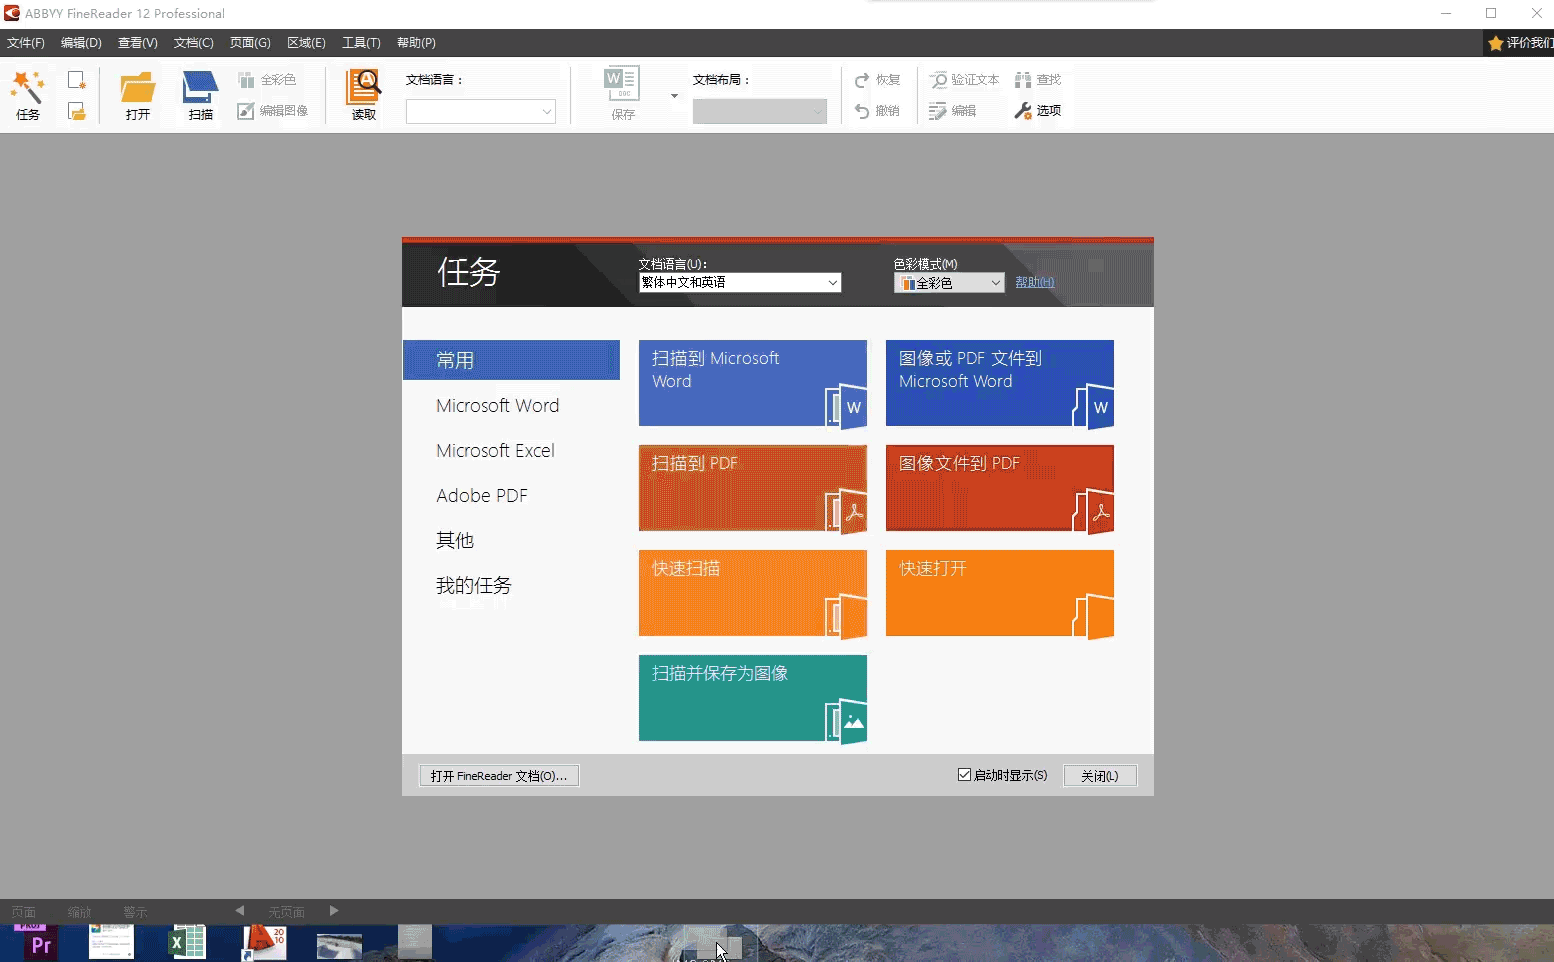Start the teal 扫描并保存为图像 tile
The width and height of the screenshot is (1554, 962).
(752, 698)
